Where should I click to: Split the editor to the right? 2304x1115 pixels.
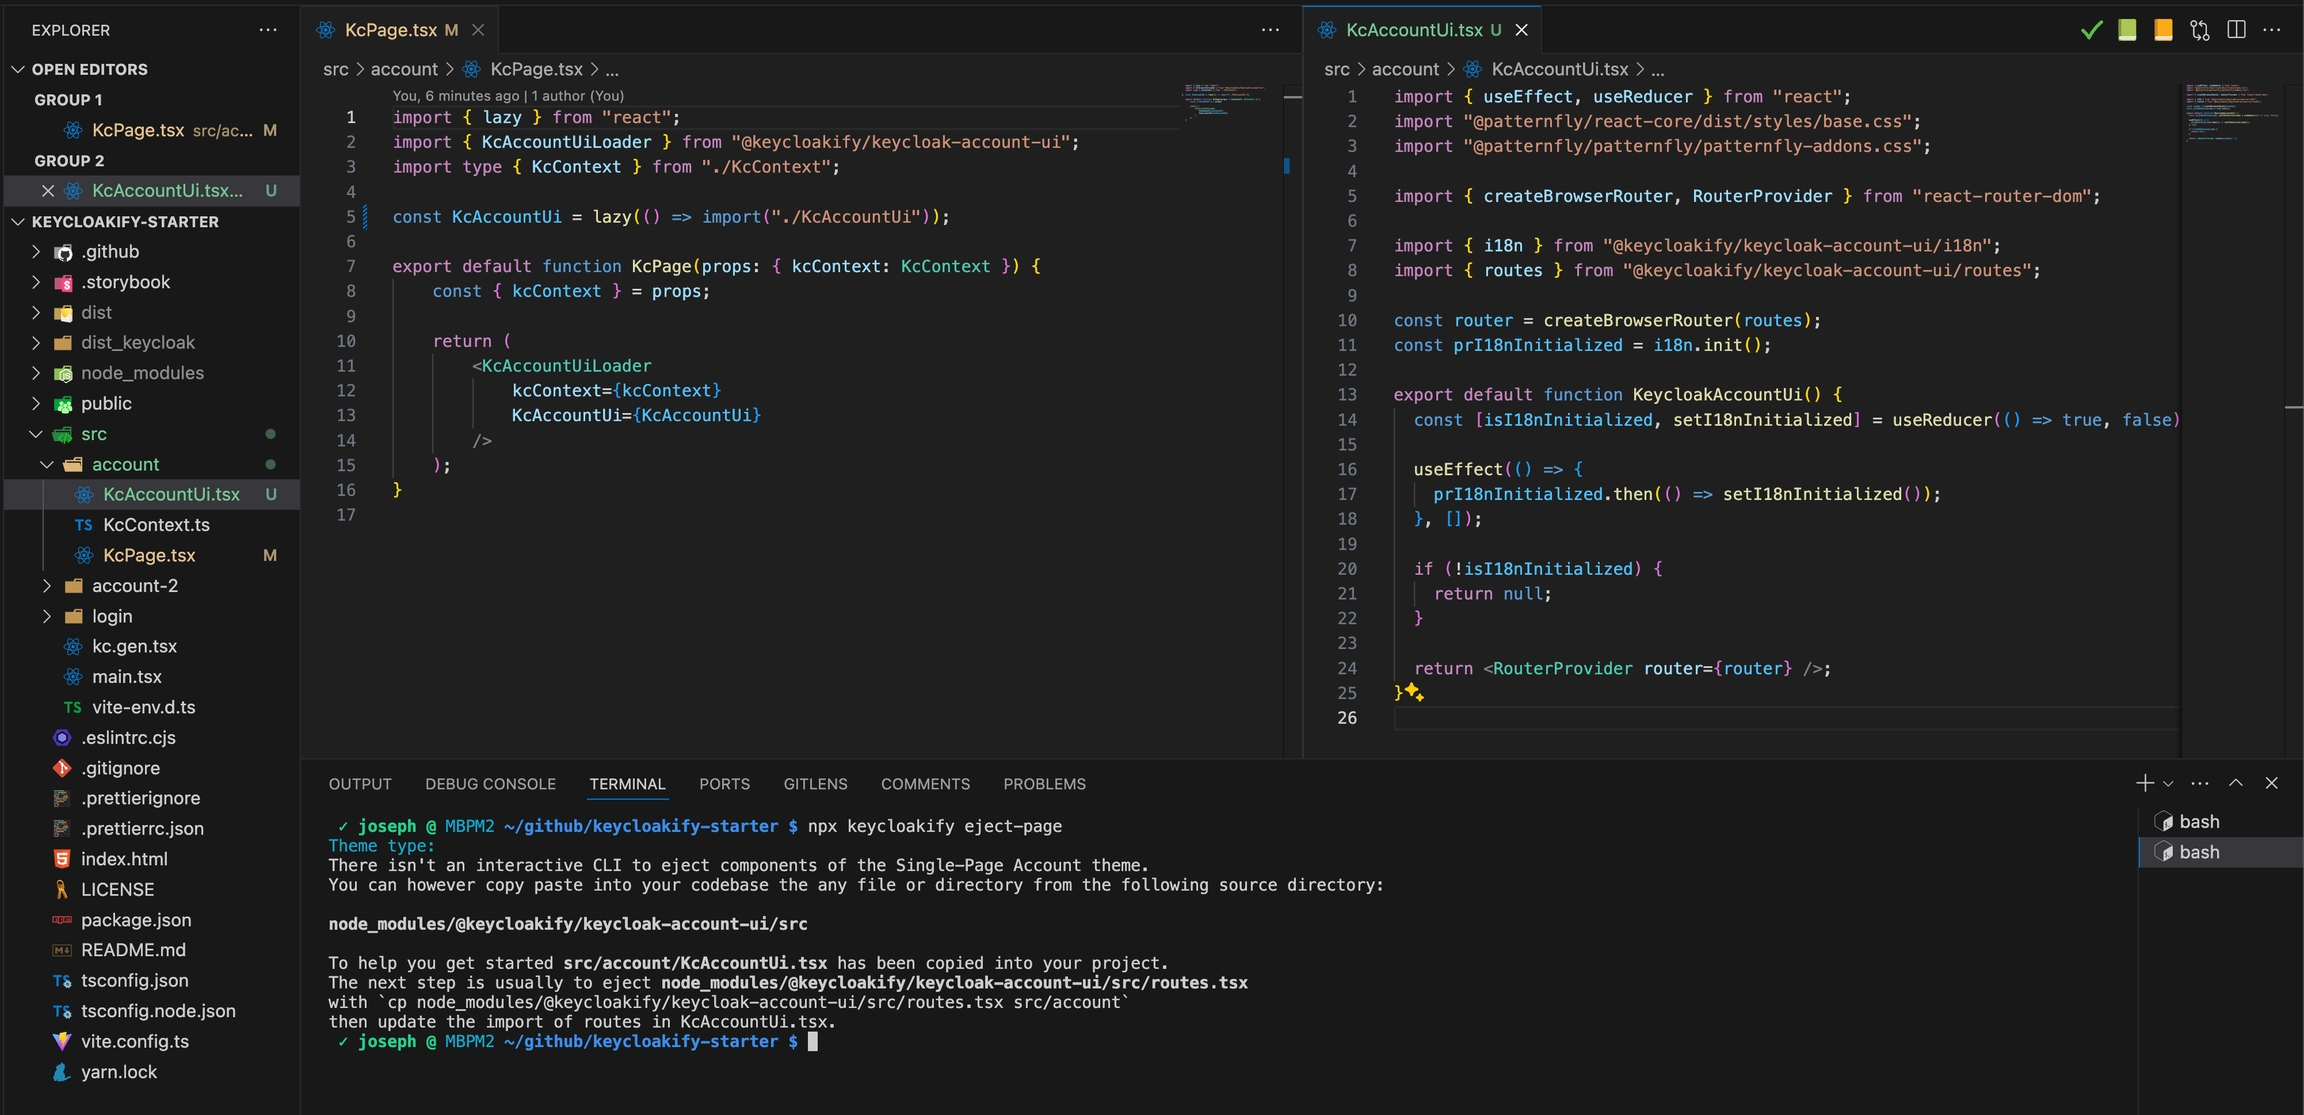click(x=2237, y=30)
